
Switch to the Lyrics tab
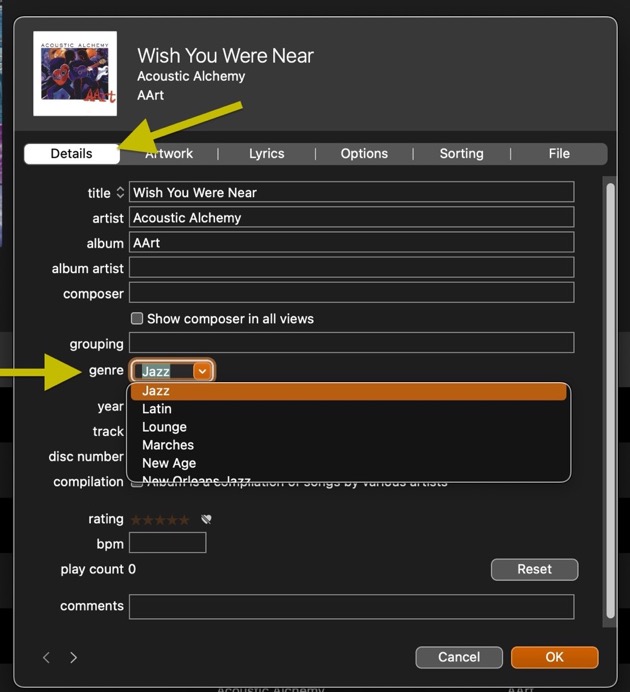[x=266, y=154]
